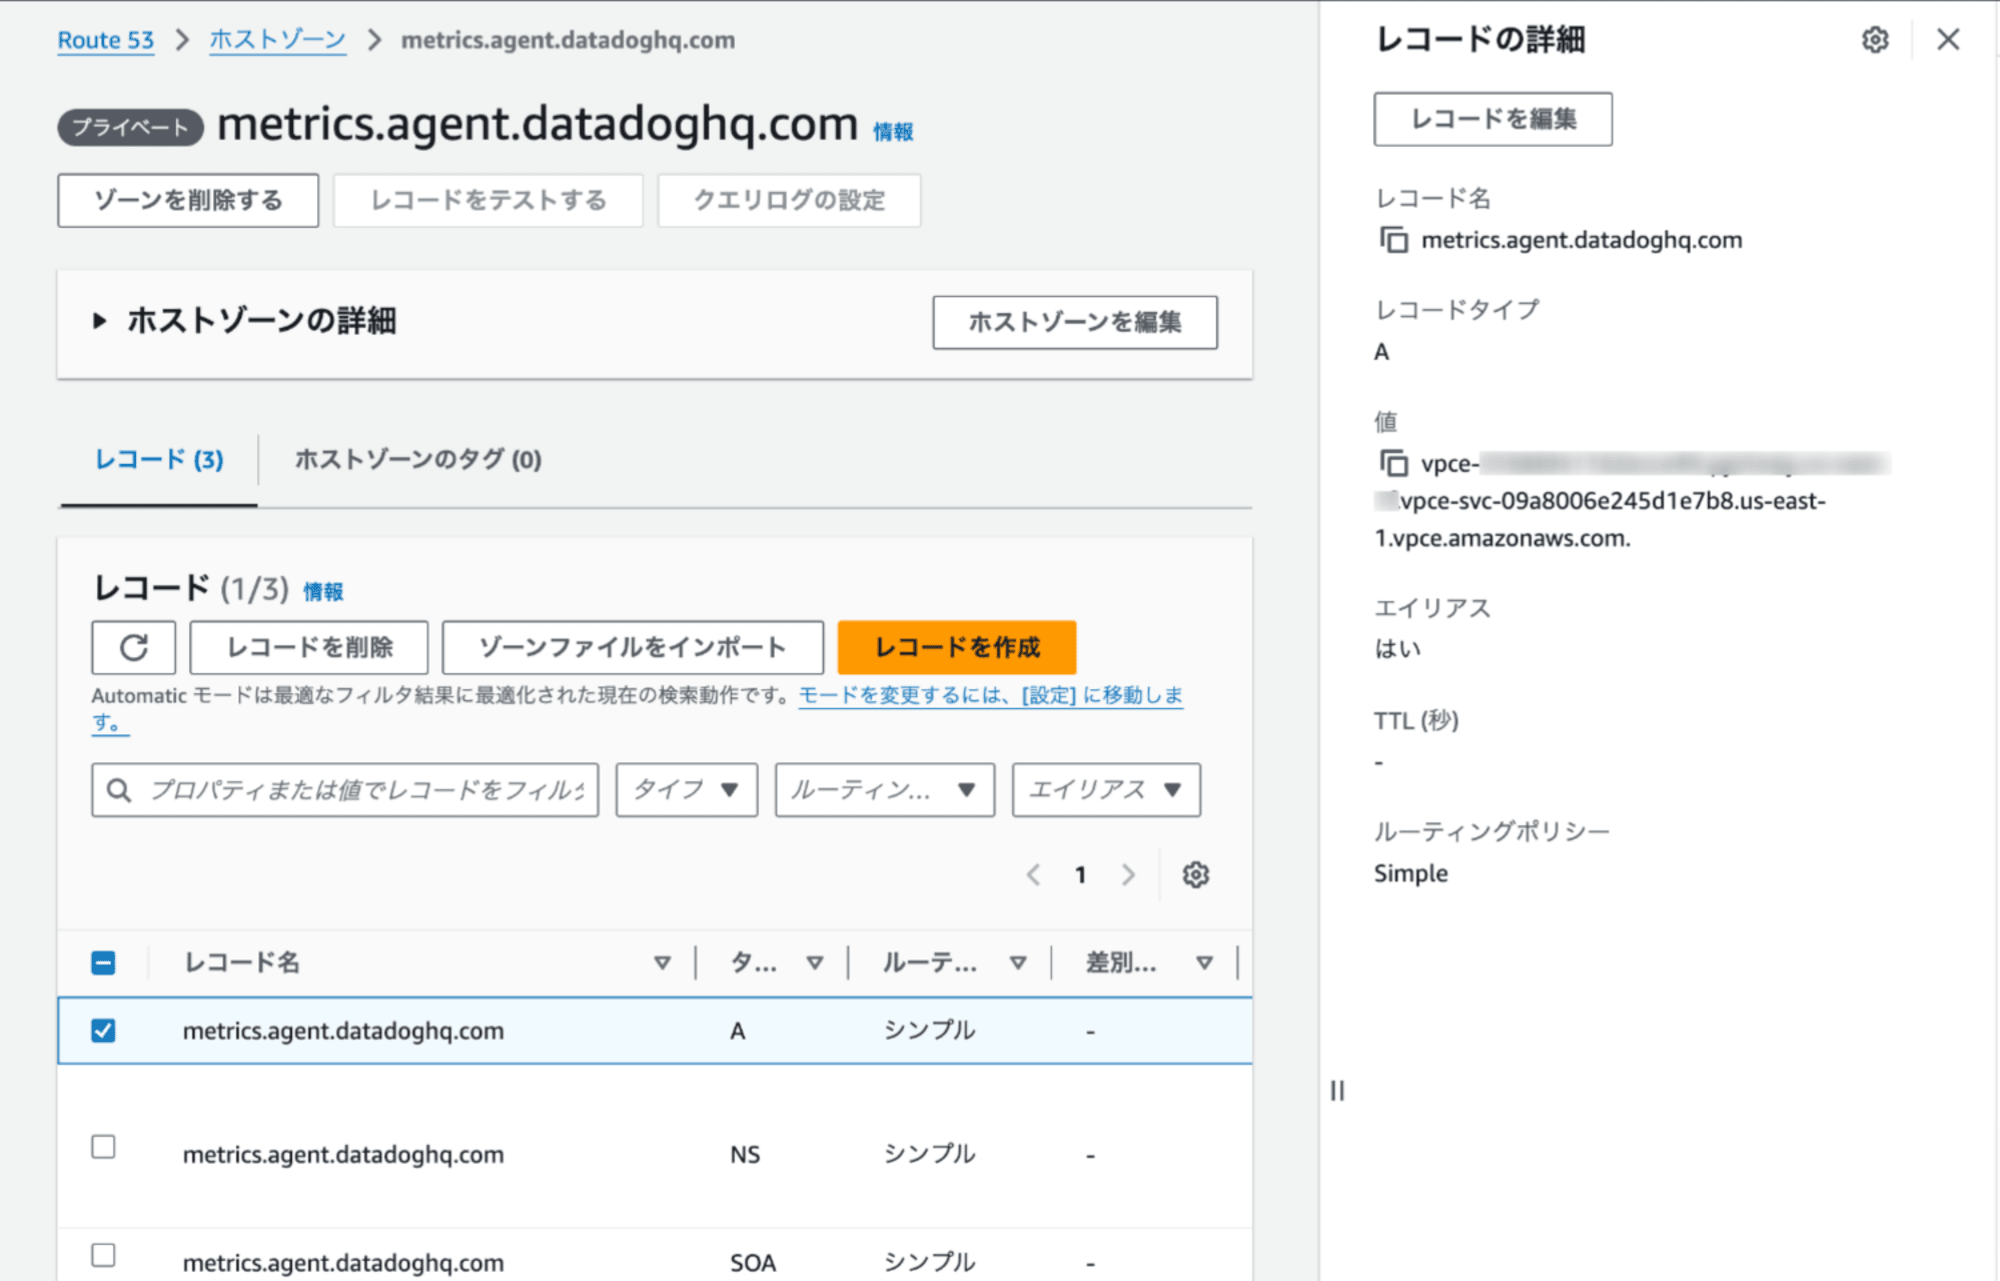Open 情報 link next to zone title

click(893, 132)
